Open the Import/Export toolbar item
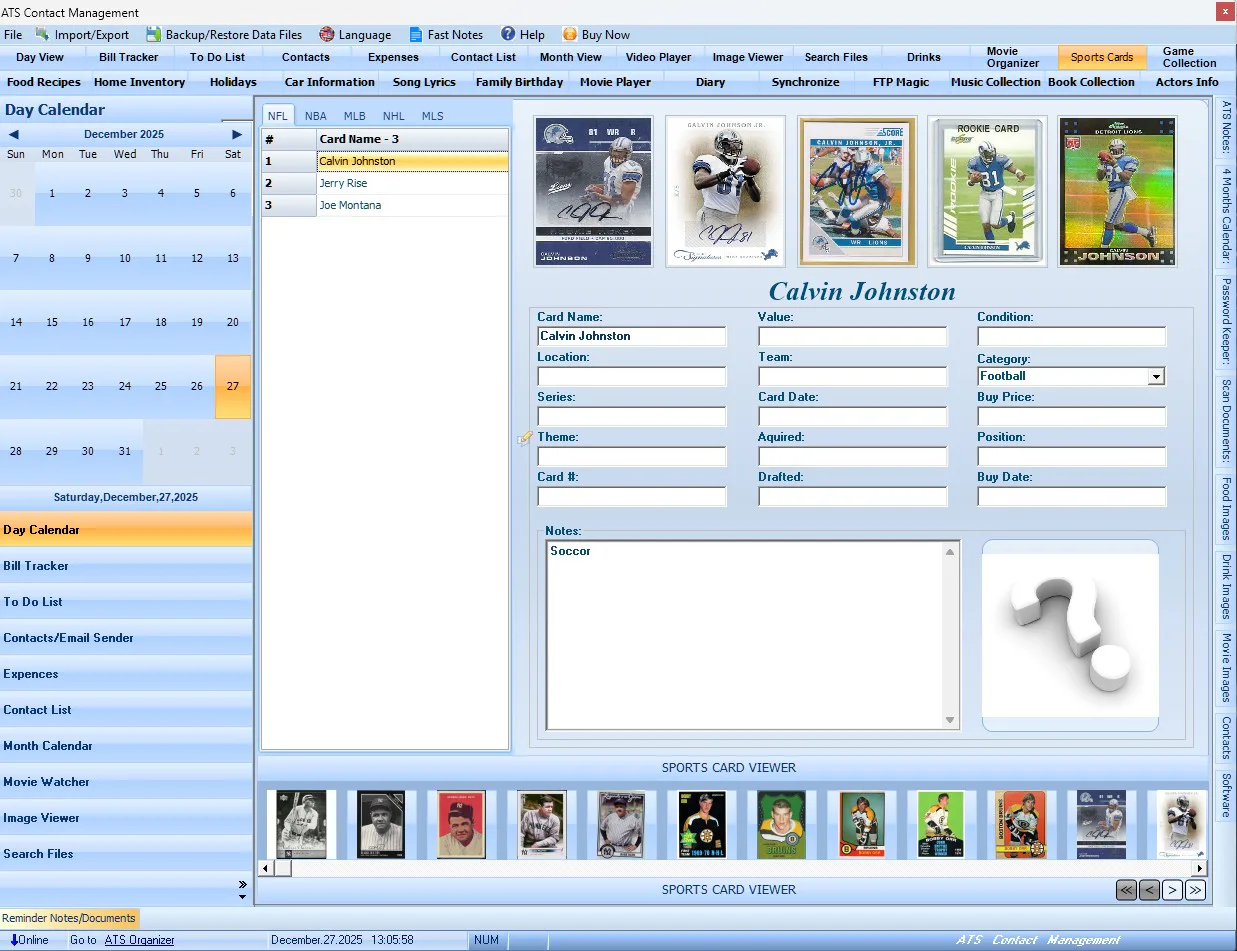Image resolution: width=1237 pixels, height=951 pixels. point(82,34)
